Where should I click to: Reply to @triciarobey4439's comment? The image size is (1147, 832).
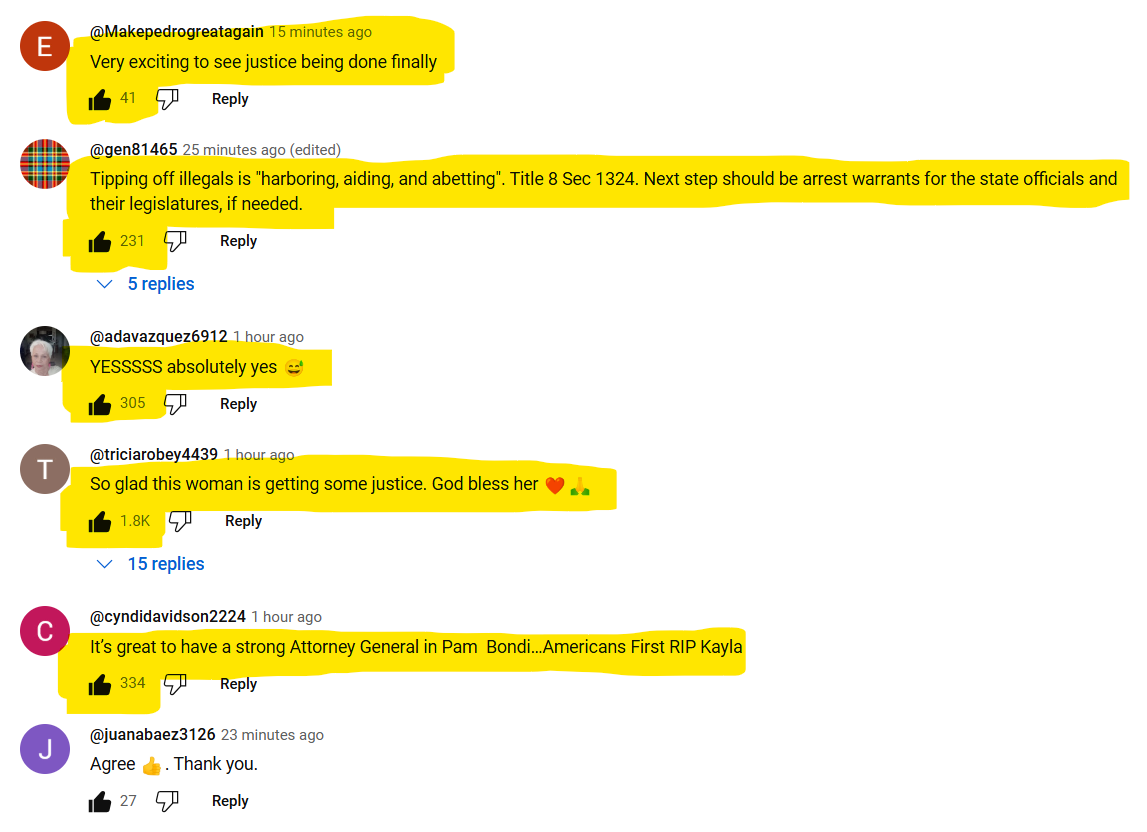(x=244, y=521)
